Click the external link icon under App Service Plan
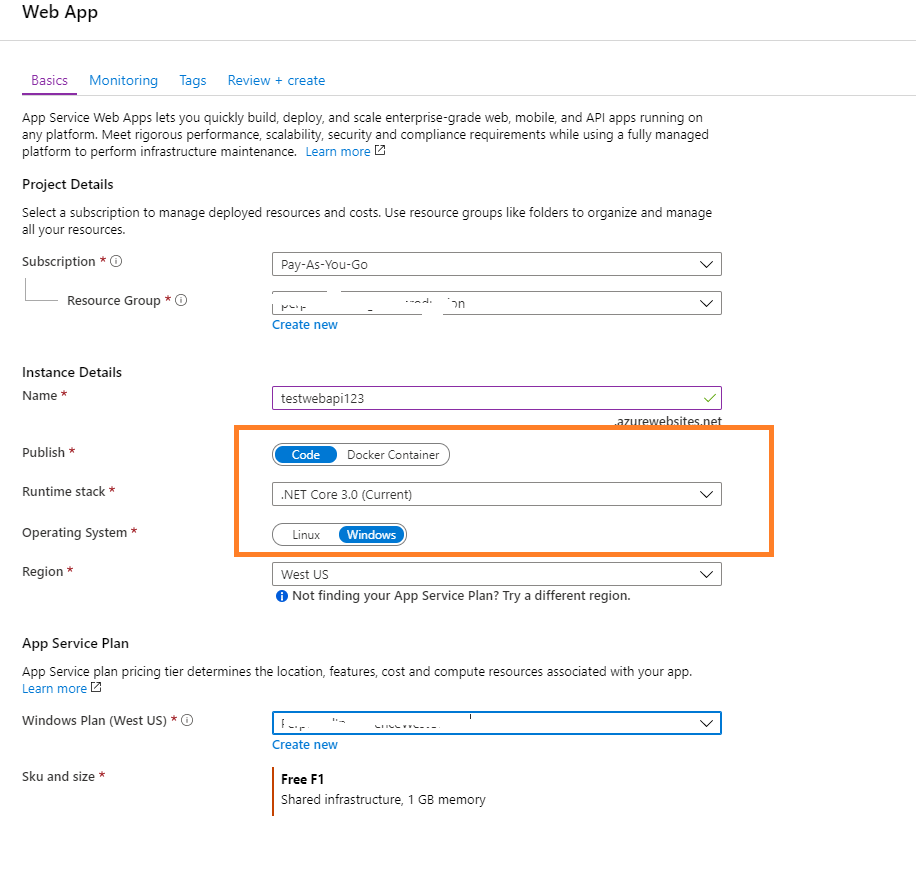The height and width of the screenshot is (891, 916). point(94,688)
